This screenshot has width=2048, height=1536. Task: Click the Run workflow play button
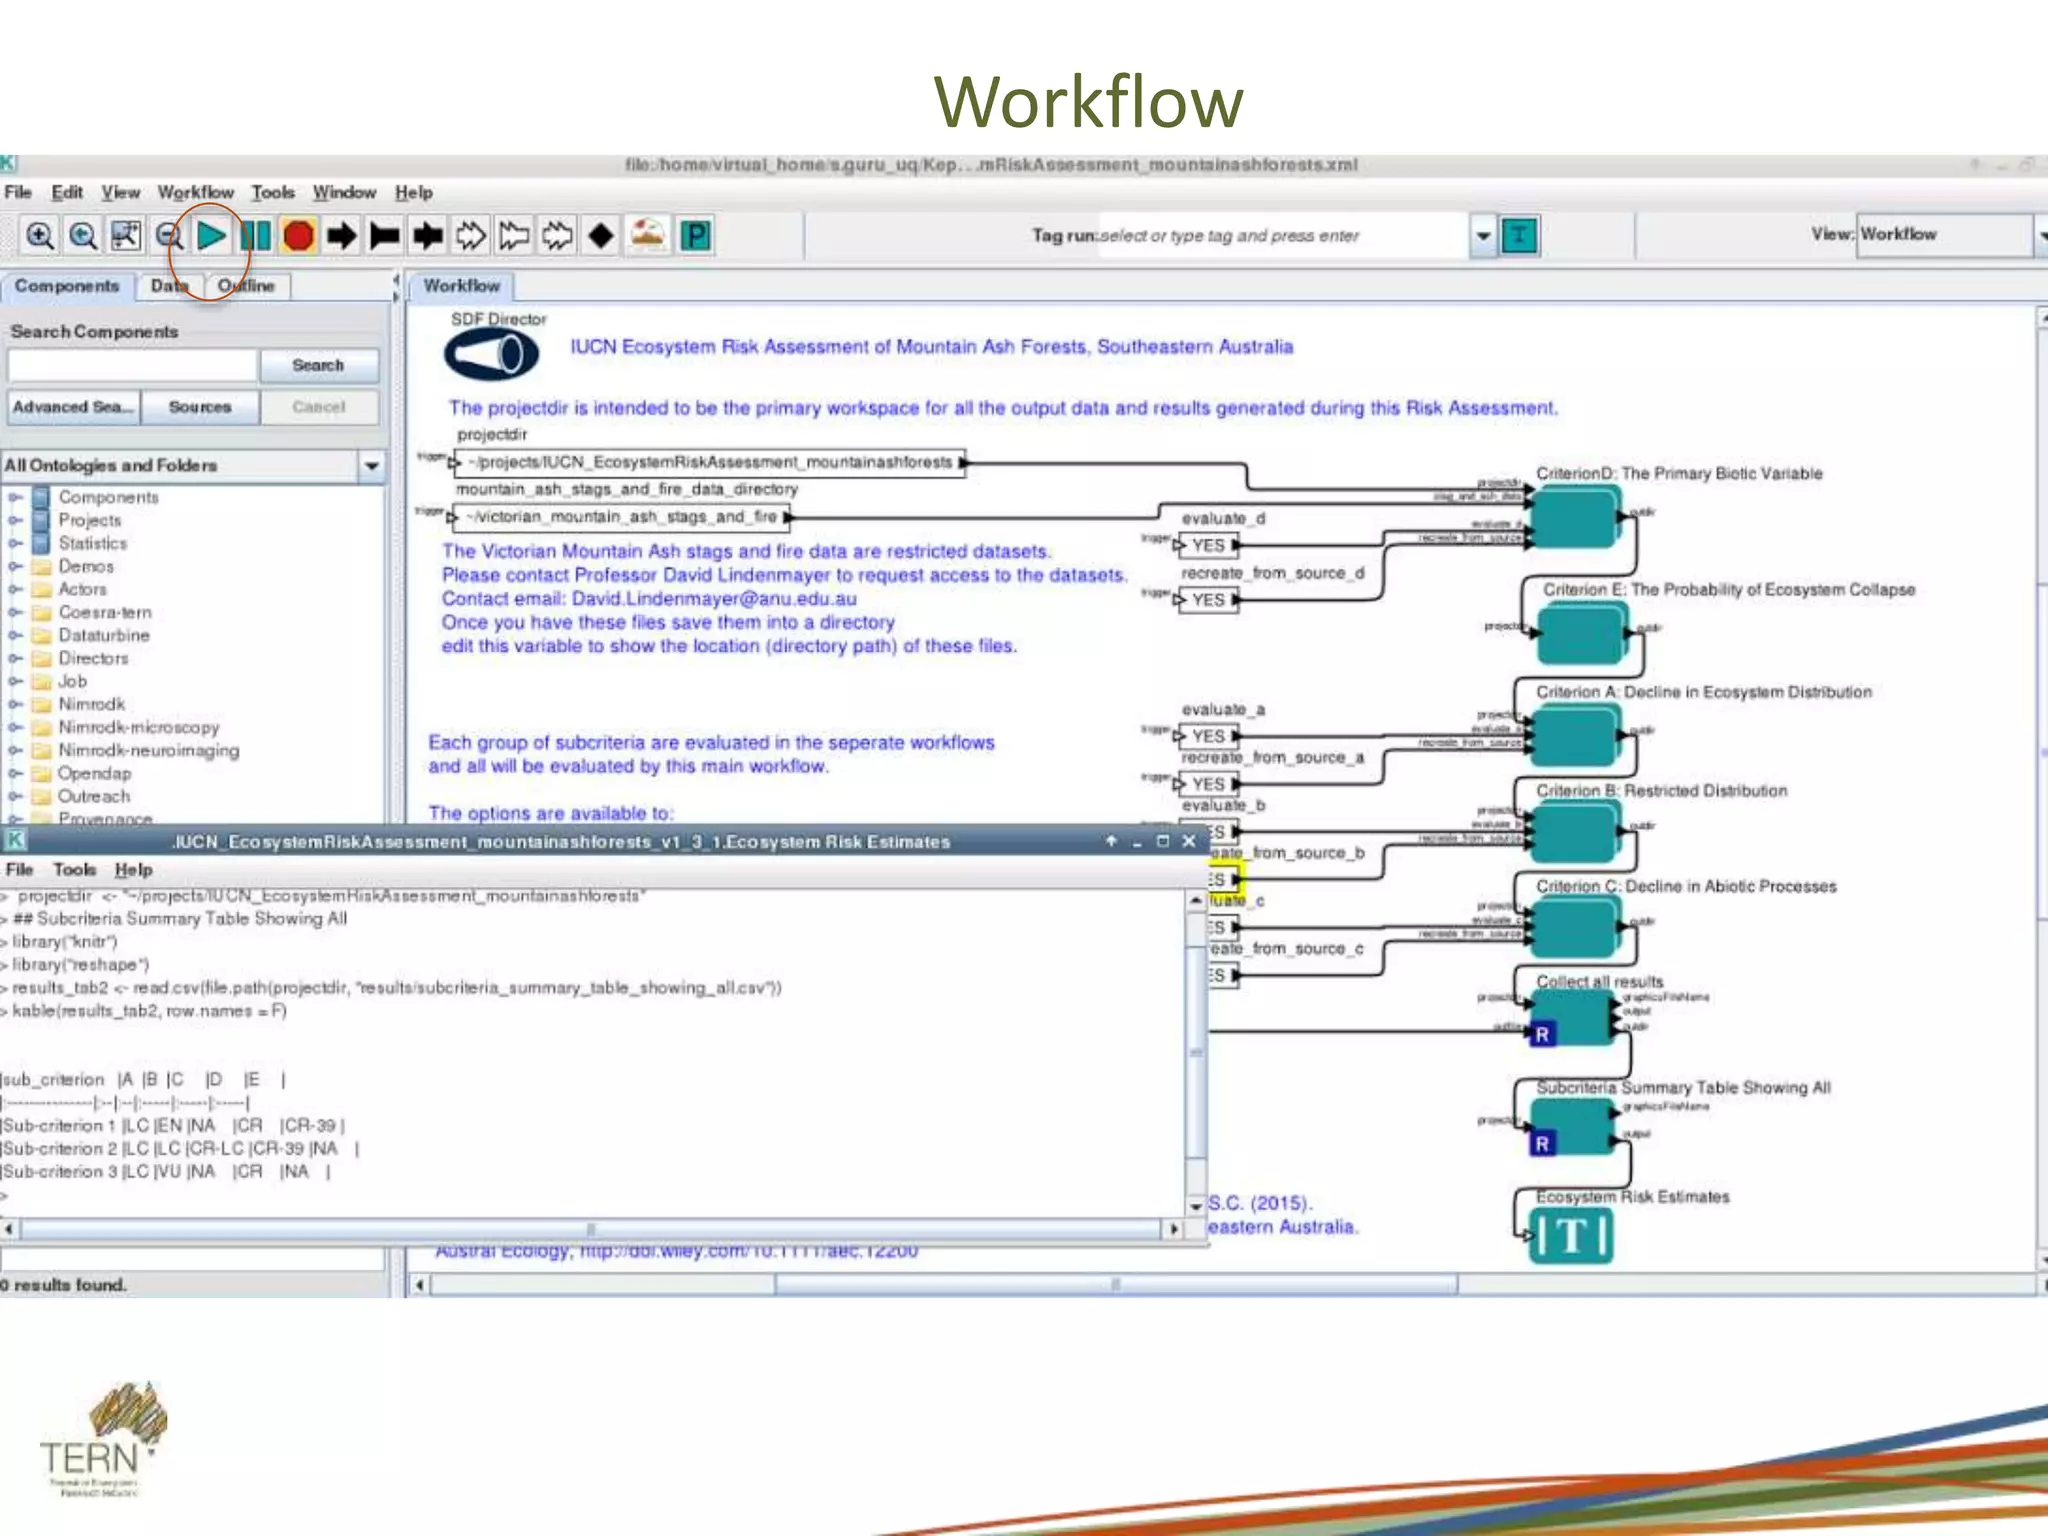(211, 237)
